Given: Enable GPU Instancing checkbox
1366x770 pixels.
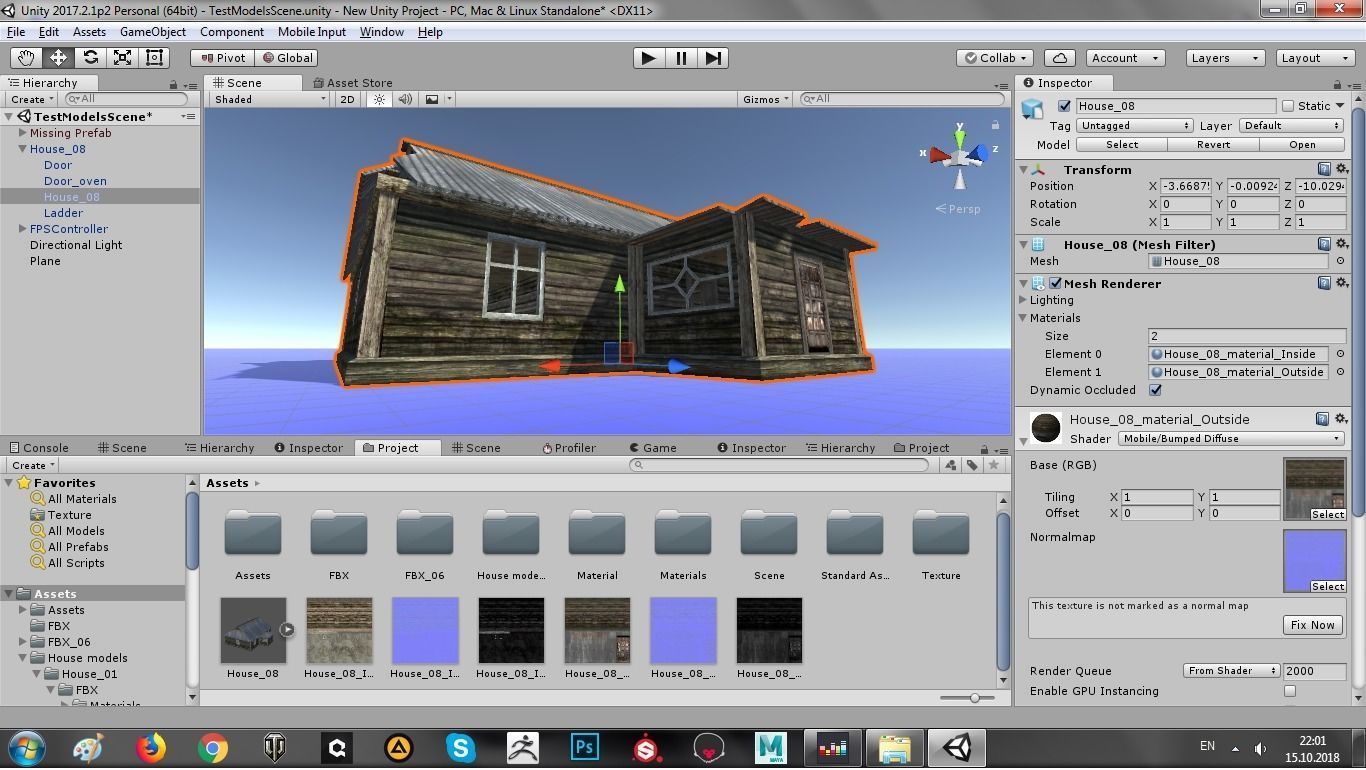Looking at the screenshot, I should coord(1290,691).
